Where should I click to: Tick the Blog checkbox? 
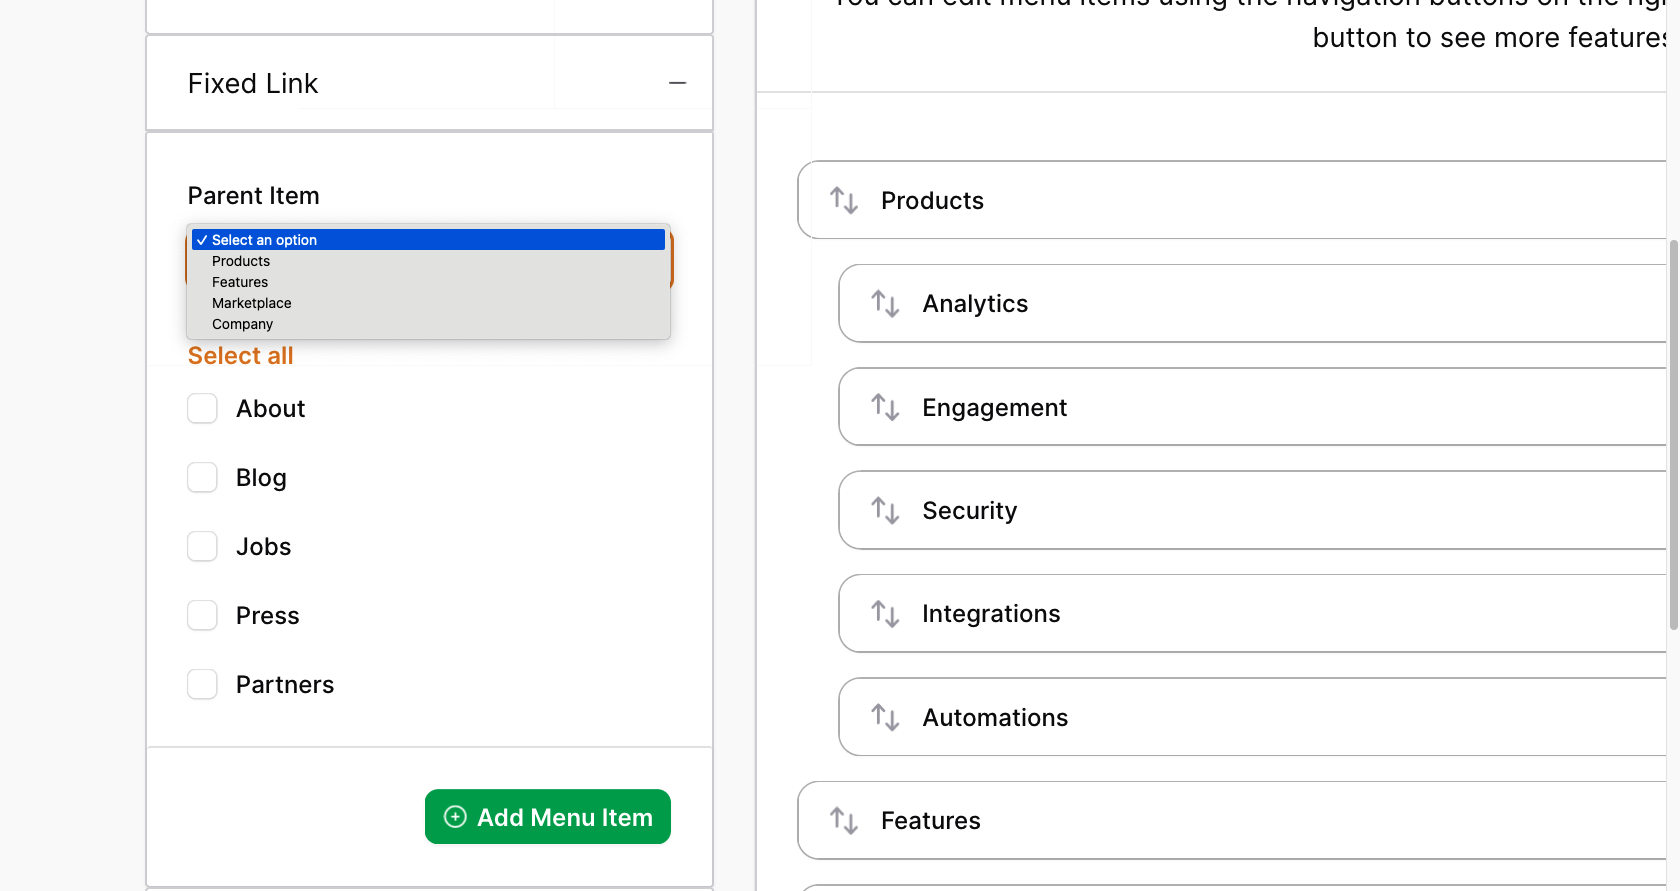[202, 477]
